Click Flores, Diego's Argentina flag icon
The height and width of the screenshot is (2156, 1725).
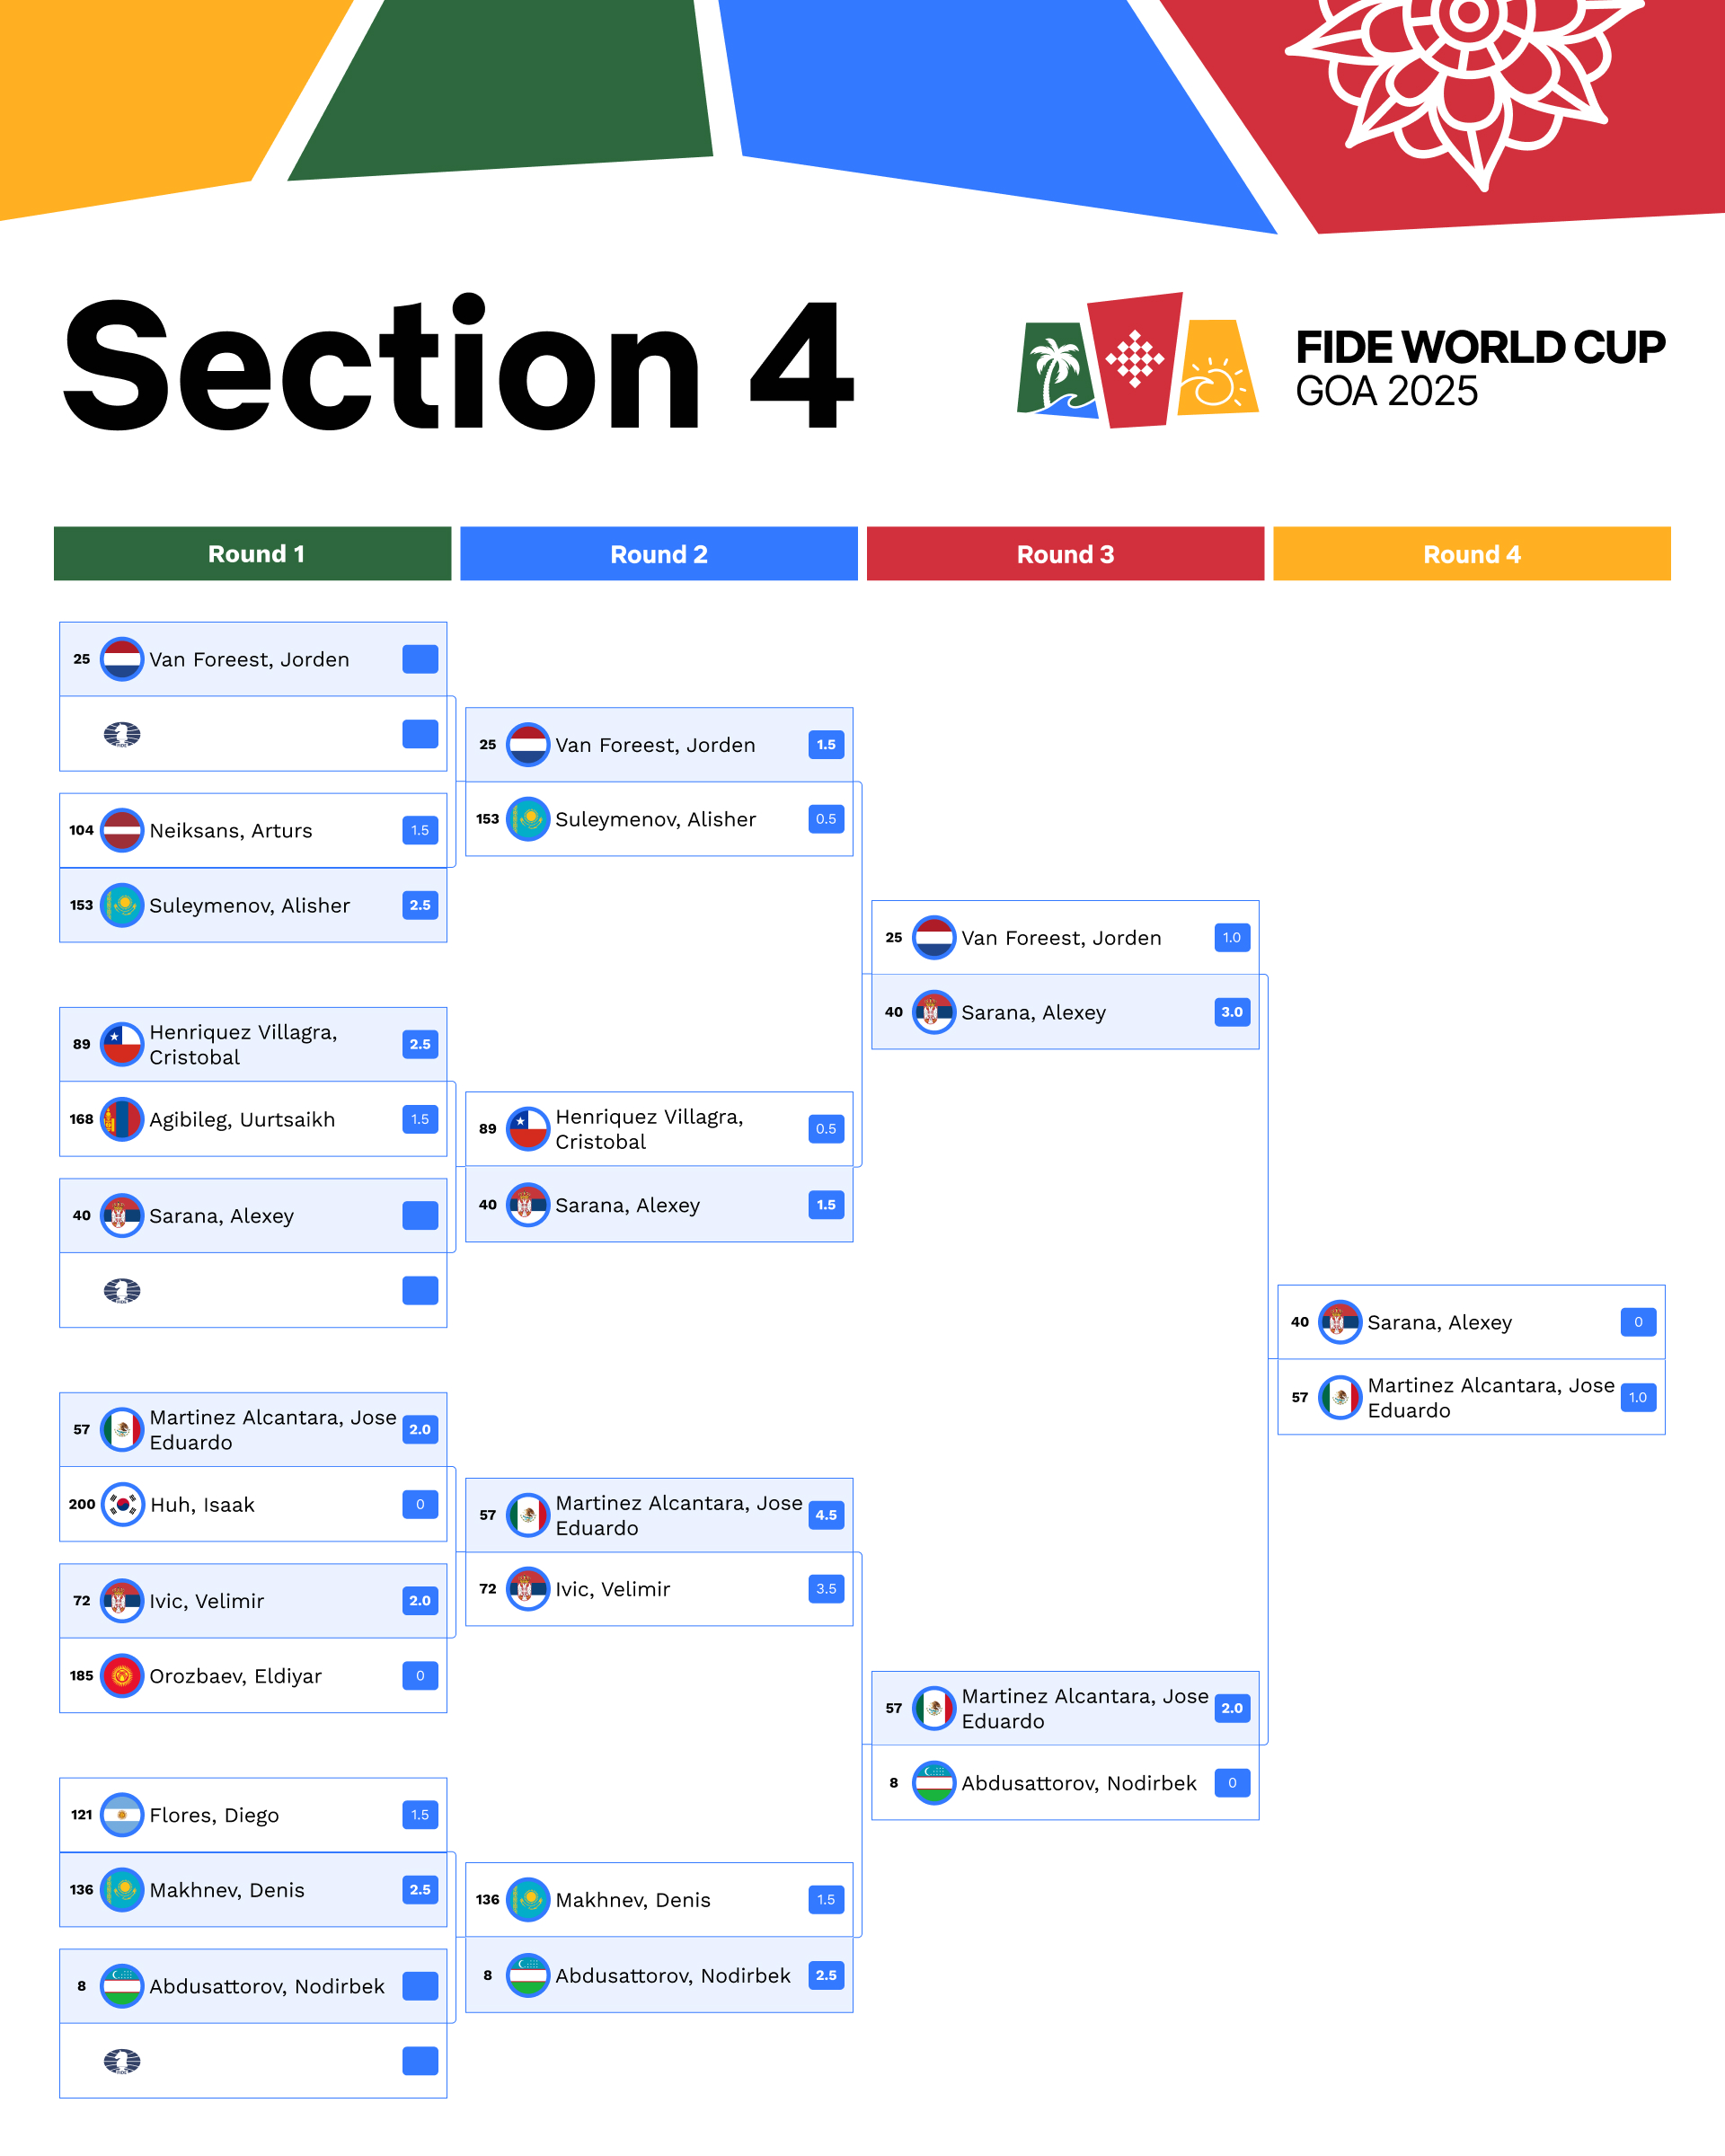pos(122,1814)
